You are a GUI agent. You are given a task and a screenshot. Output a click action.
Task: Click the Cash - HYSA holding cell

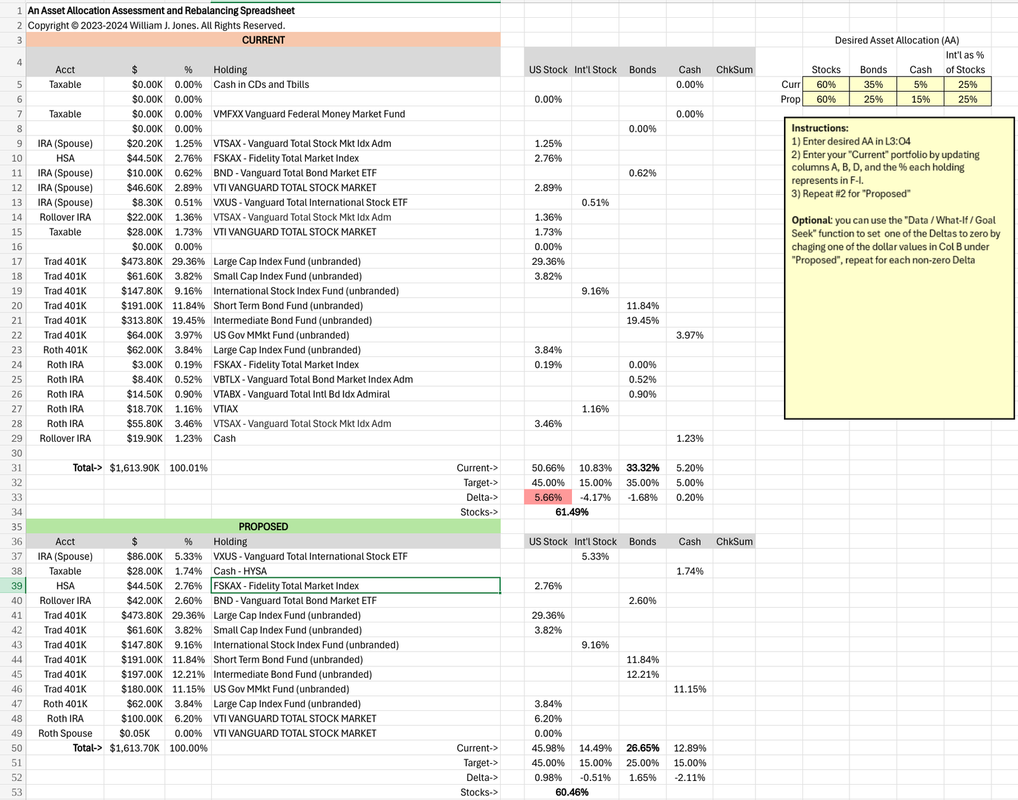356,571
